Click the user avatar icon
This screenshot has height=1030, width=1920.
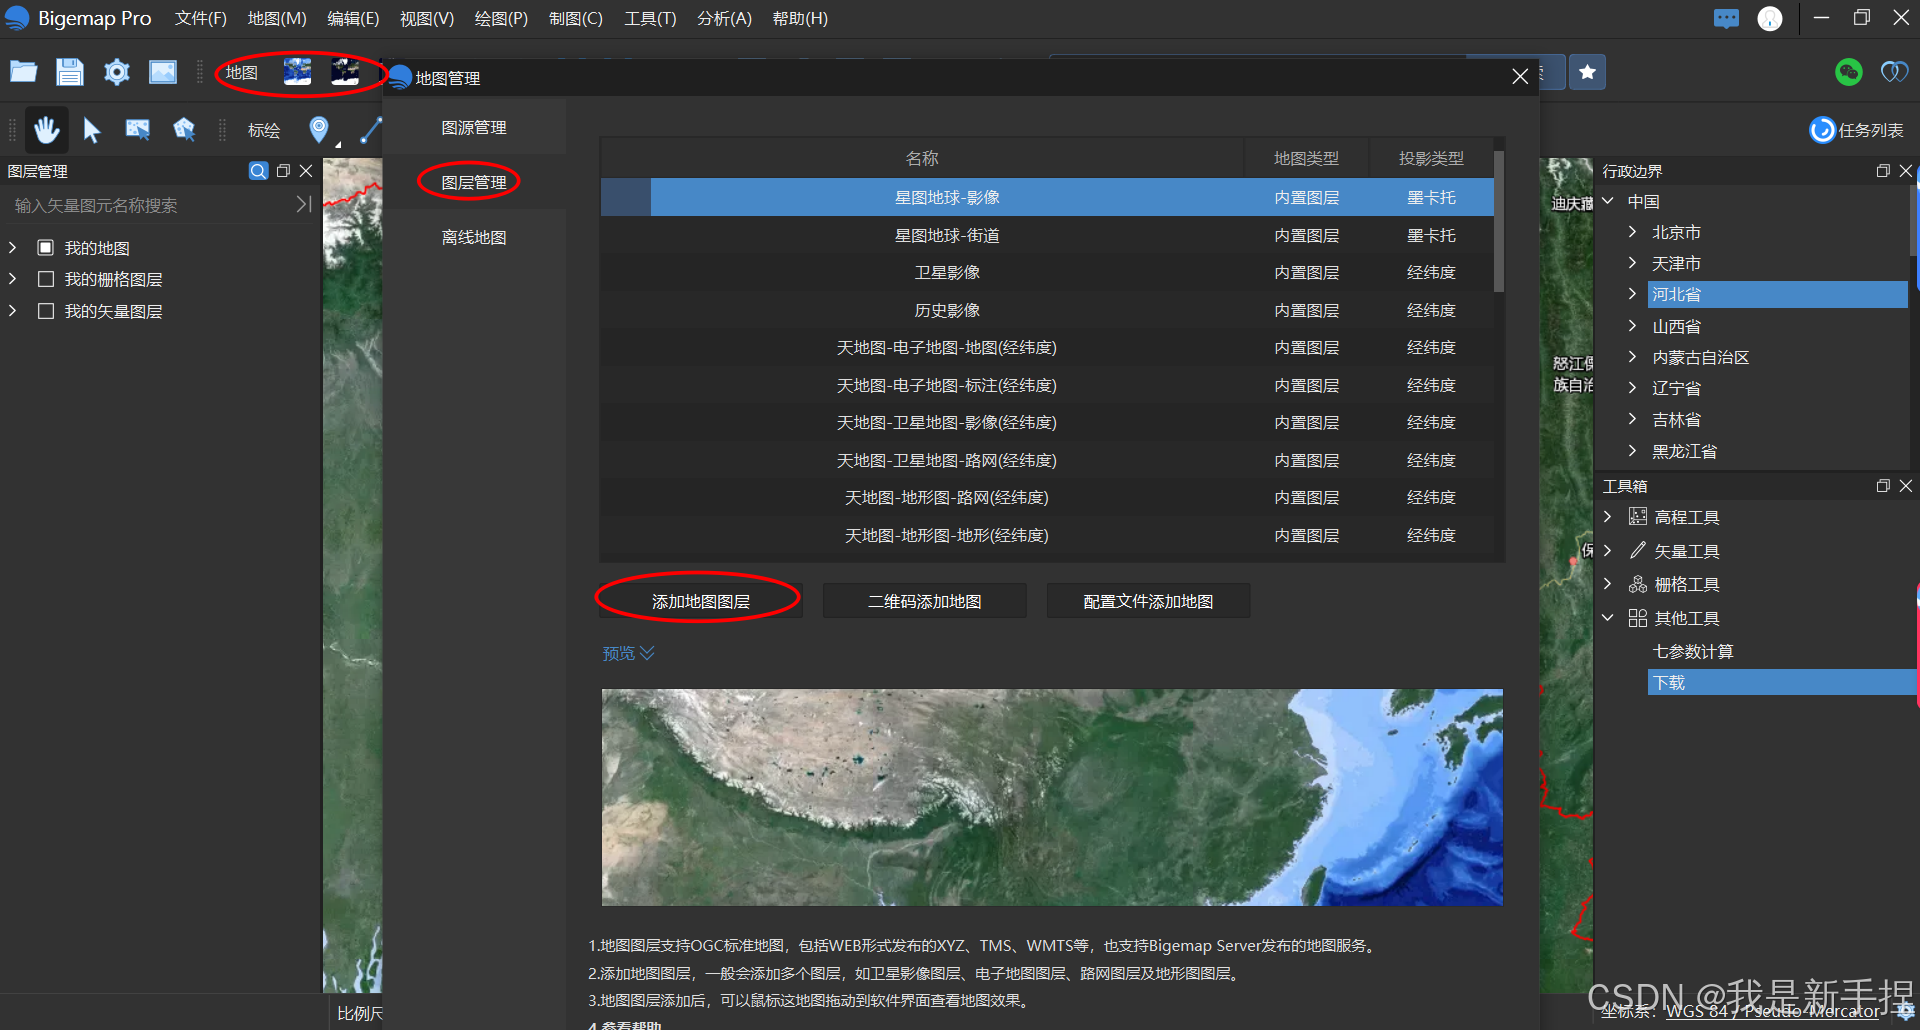(1770, 19)
